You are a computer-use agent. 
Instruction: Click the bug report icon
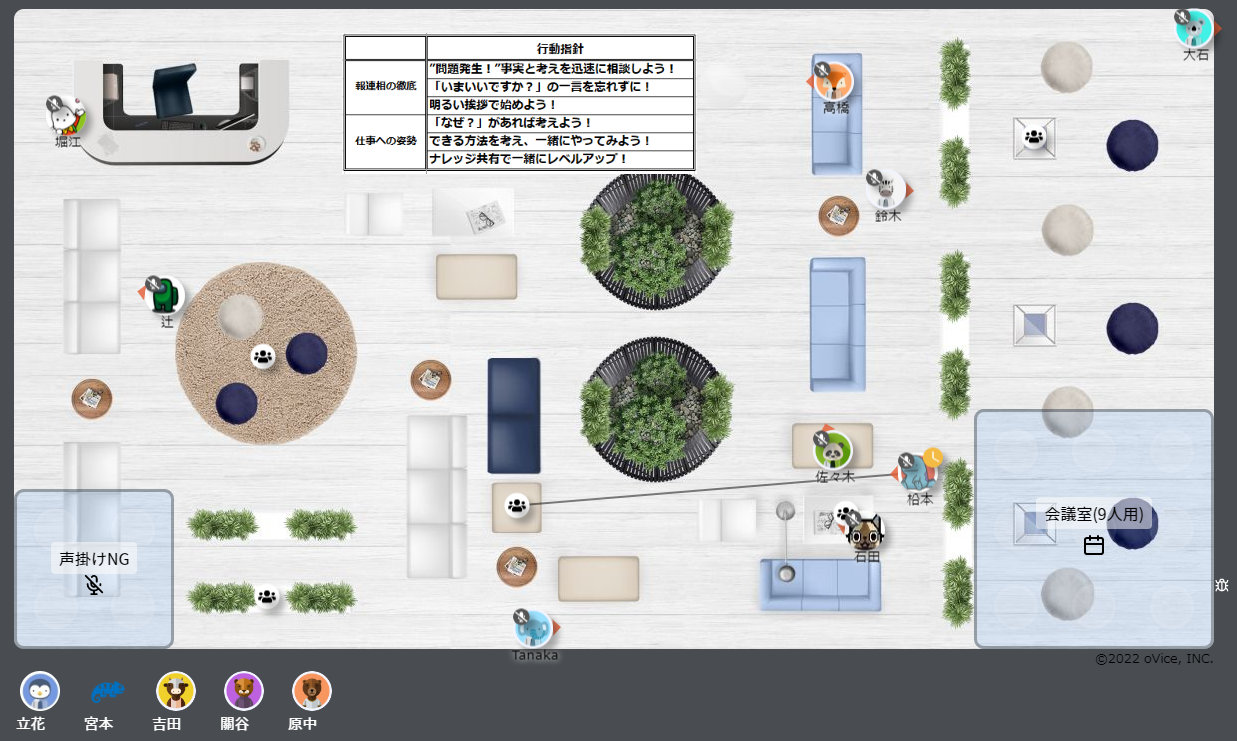click(1222, 585)
